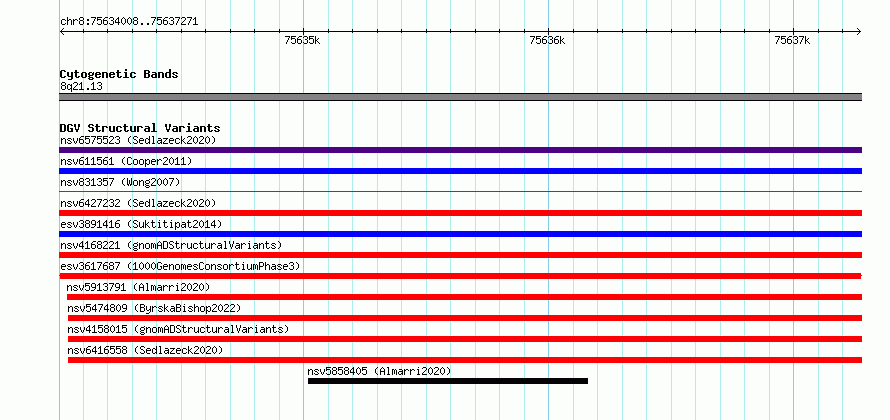The height and width of the screenshot is (420, 890).
Task: Open nsv4158015 (gnomADStructuralVariants) label
Action: 178,329
